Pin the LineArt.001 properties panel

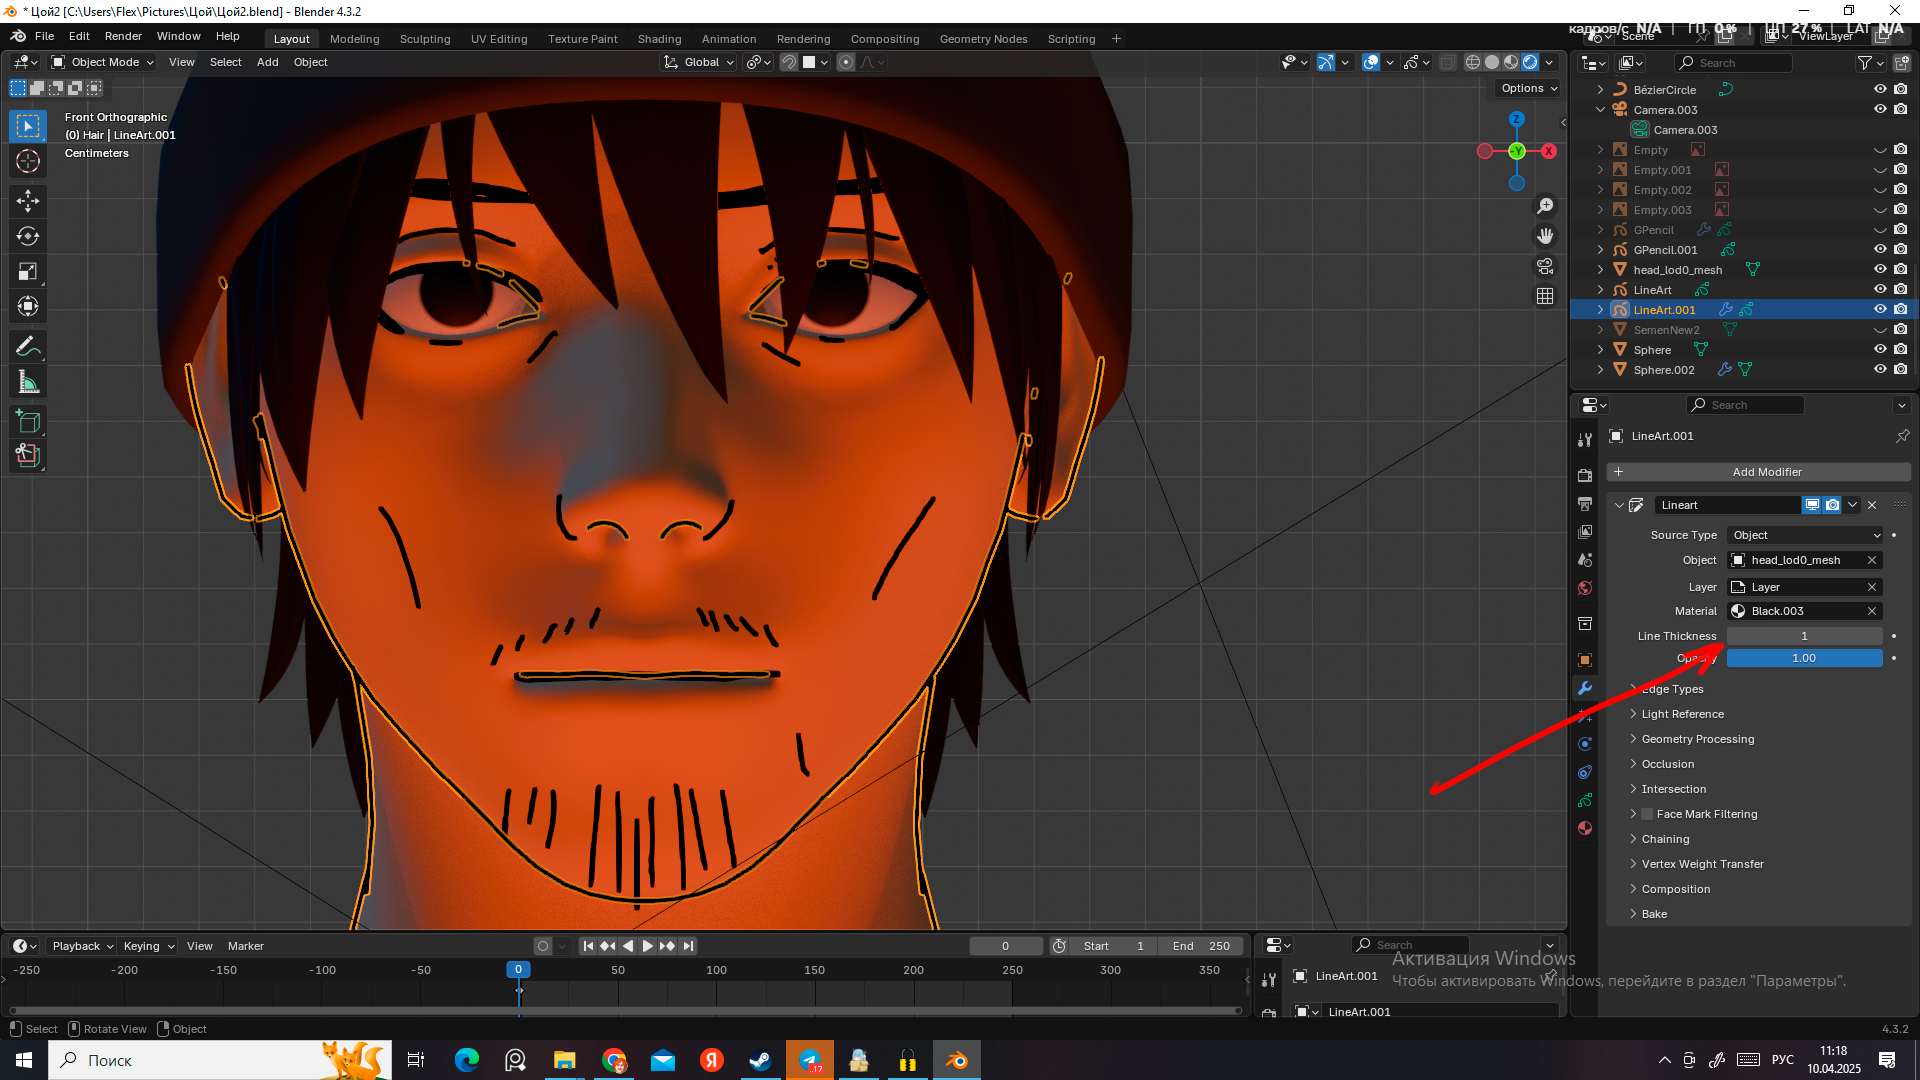[1902, 436]
